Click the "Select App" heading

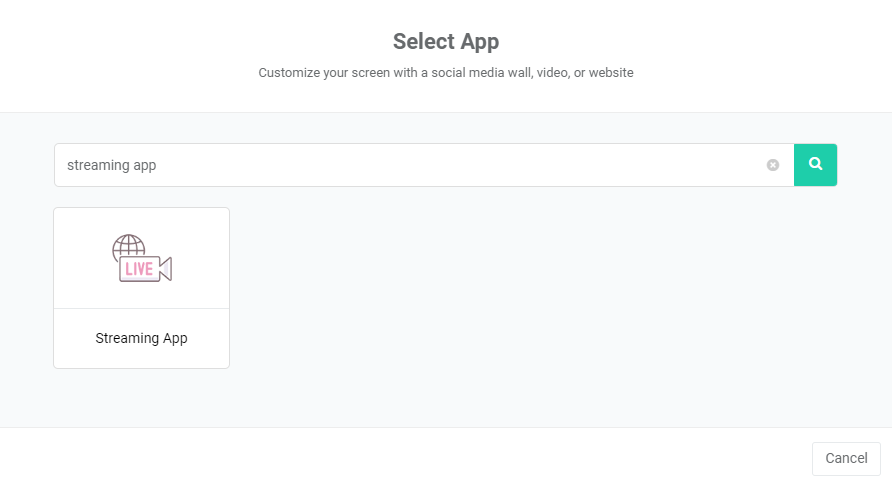[x=446, y=41]
